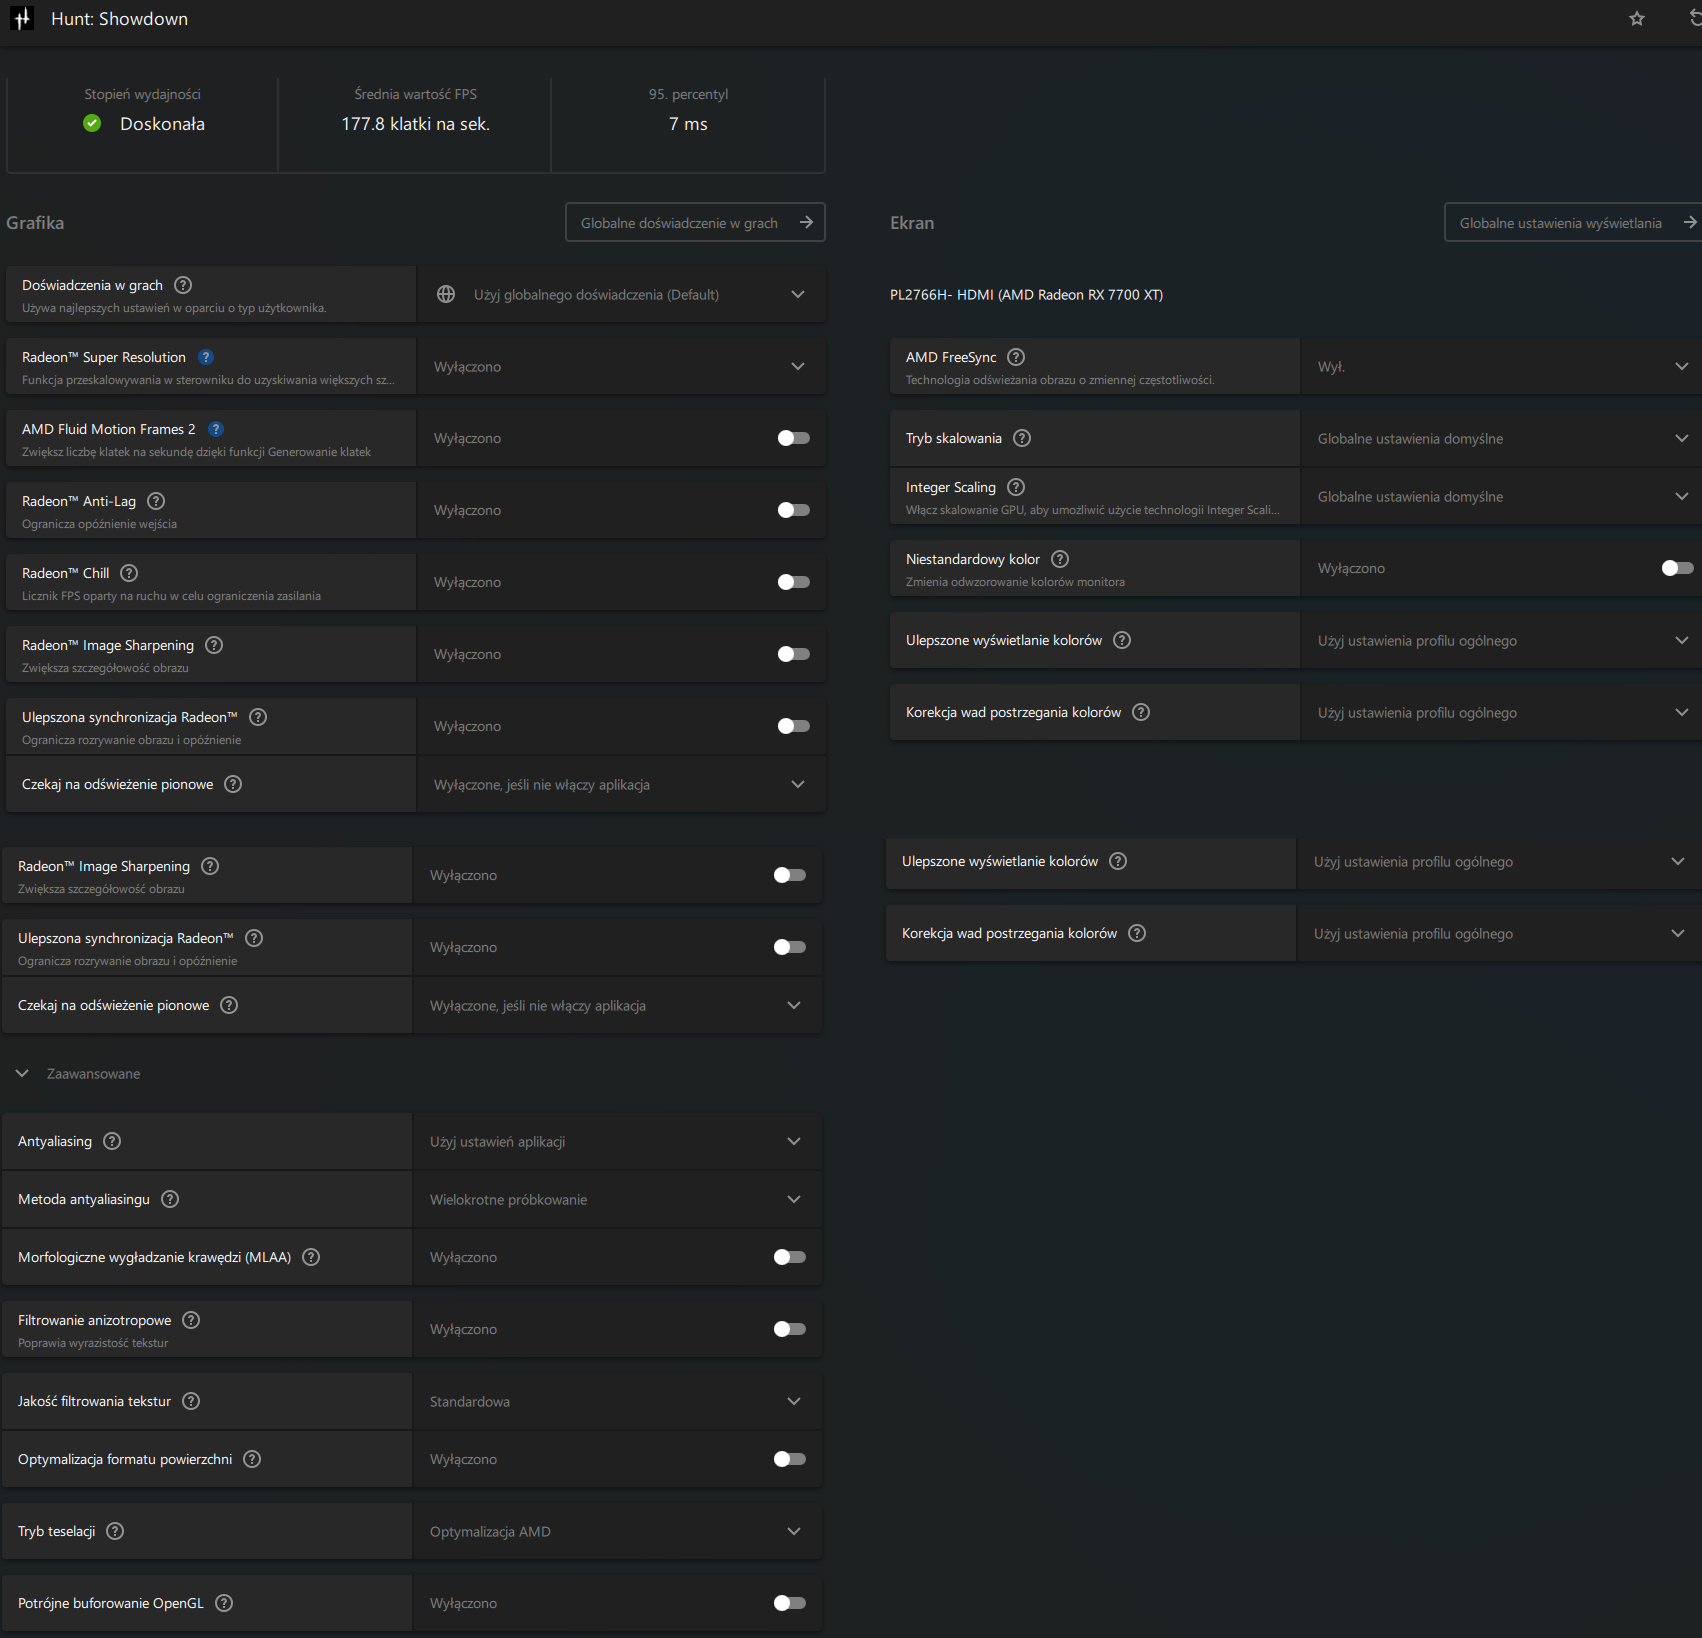Click Globalne ustawienia wyświetlania button
Screen dimensions: 1702x1638
[1572, 223]
